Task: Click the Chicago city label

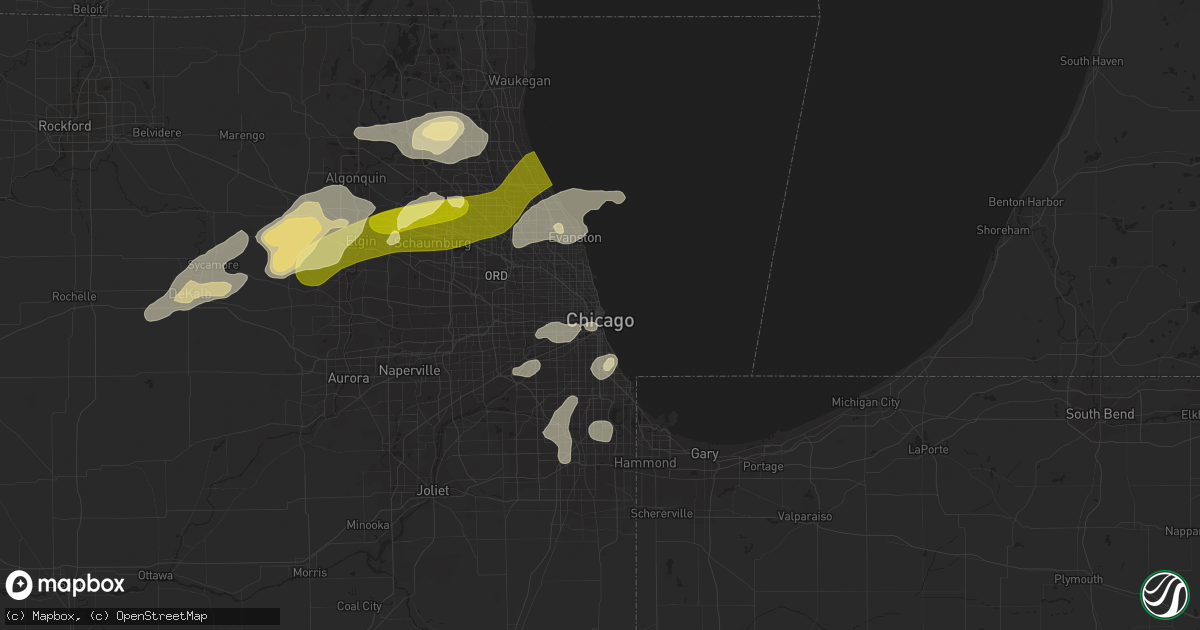Action: click(x=600, y=321)
